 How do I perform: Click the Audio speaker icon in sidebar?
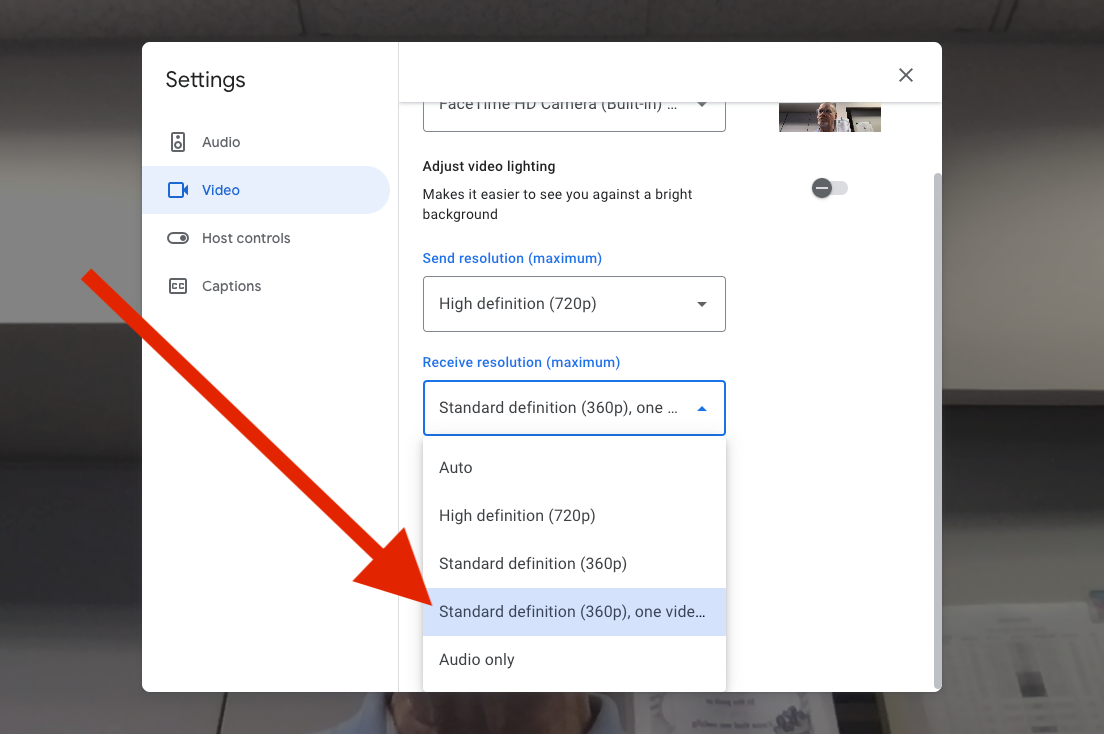point(178,142)
